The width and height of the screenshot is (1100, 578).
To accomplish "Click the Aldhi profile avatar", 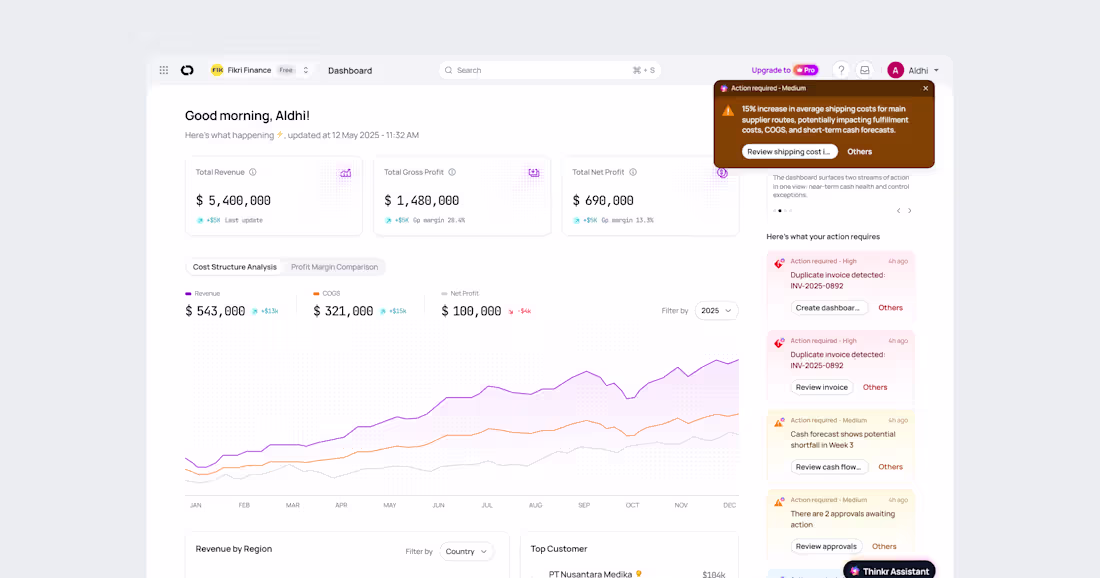I will click(895, 70).
